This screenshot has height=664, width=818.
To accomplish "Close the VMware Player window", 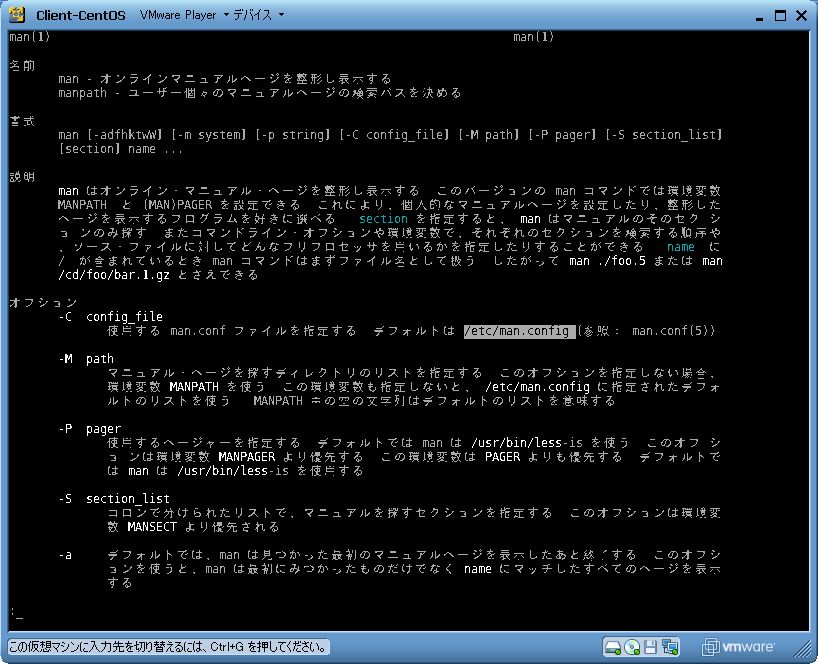I will click(x=800, y=15).
